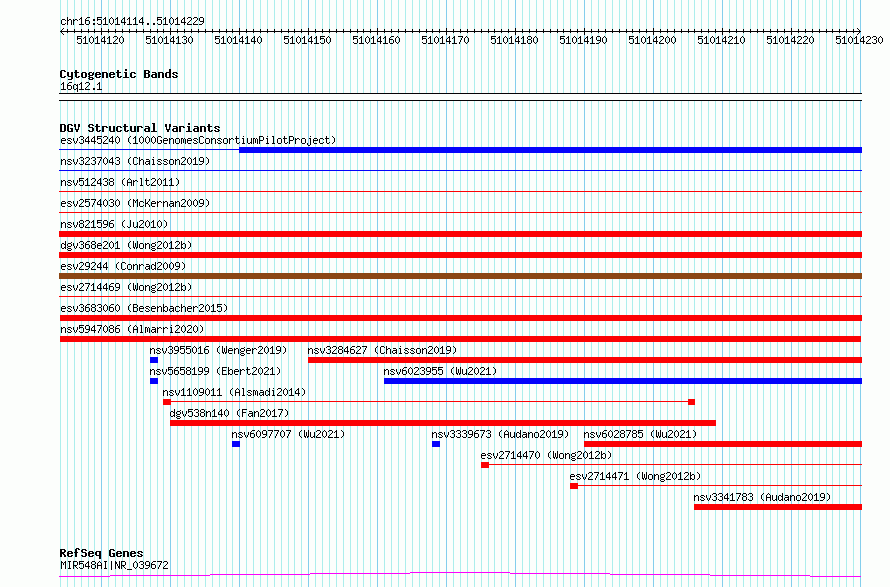Click ruler position 51014230
Viewport: 890px width, 587px height.
pos(859,40)
